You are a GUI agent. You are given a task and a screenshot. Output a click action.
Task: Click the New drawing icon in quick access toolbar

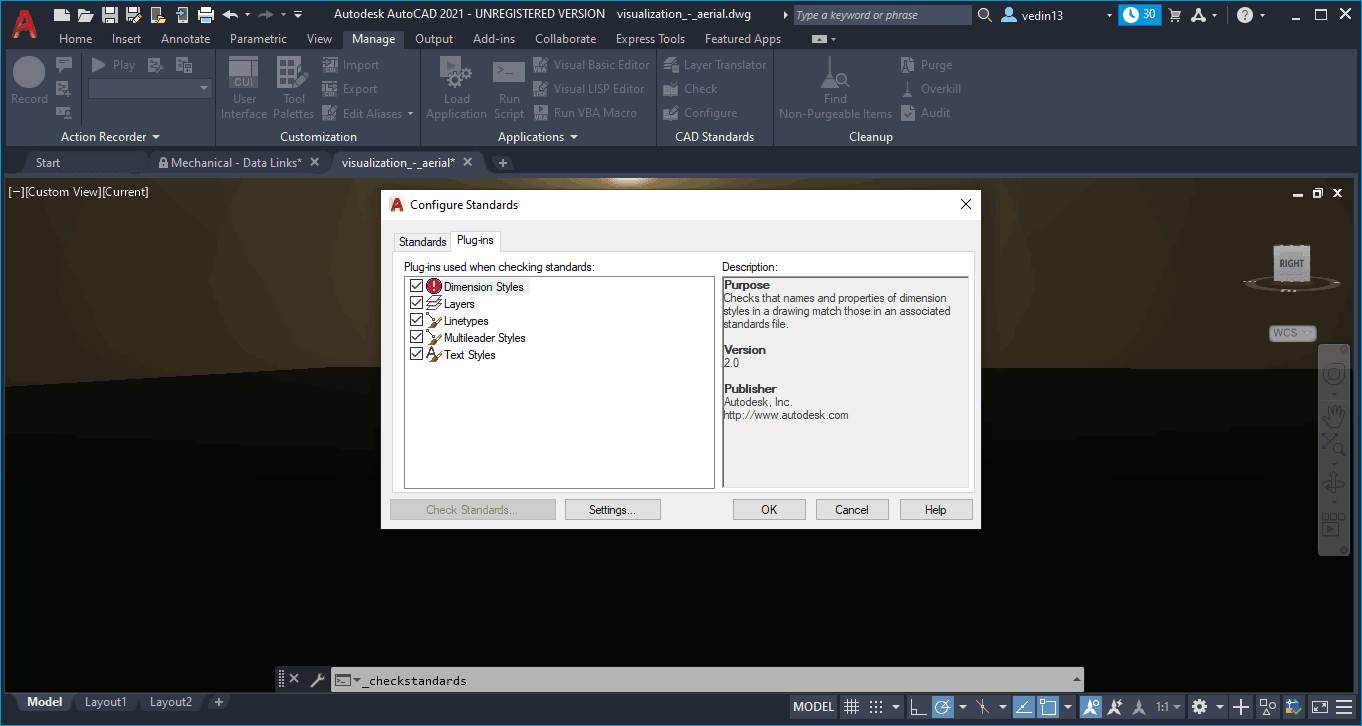tap(62, 14)
